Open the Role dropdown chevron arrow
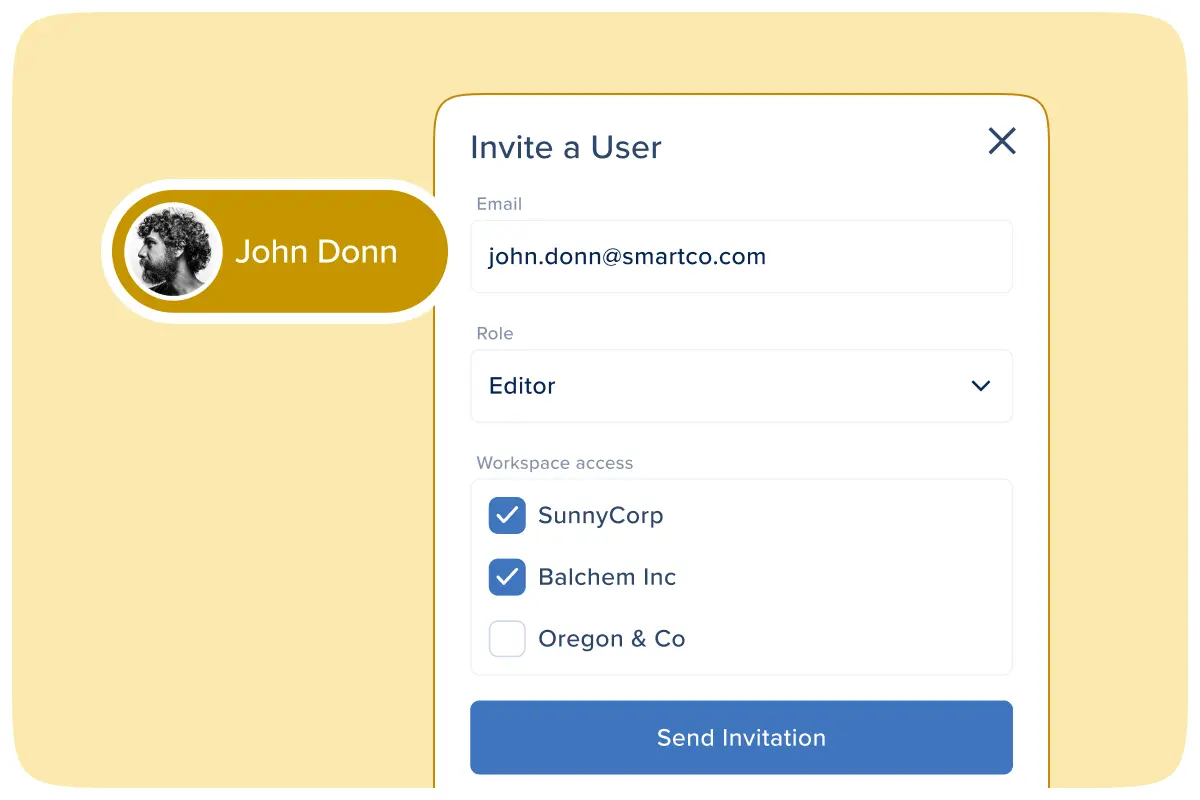Viewport: 1200px width, 800px height. click(x=980, y=386)
